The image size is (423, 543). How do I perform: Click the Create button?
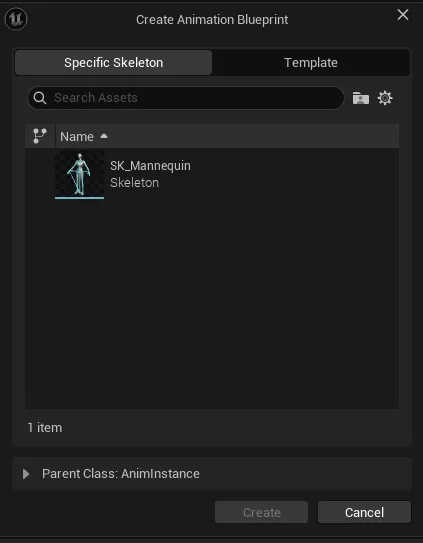click(x=261, y=512)
